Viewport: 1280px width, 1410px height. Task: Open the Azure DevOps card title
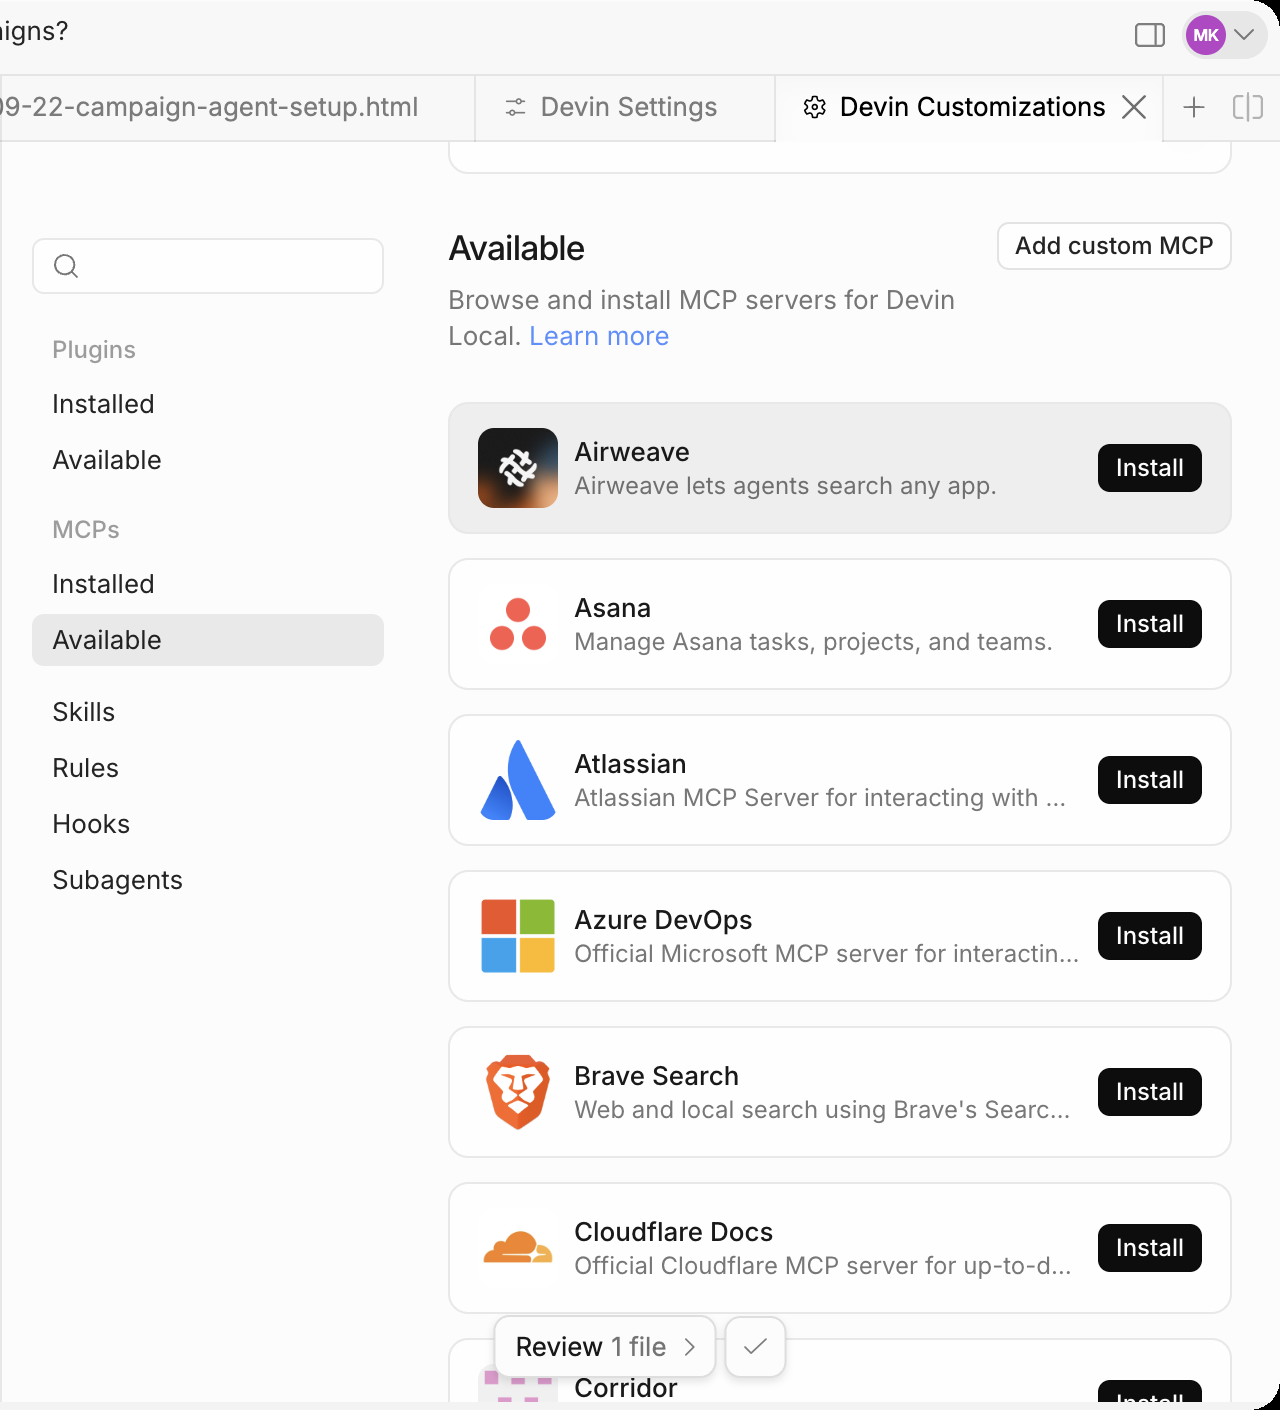click(x=663, y=920)
